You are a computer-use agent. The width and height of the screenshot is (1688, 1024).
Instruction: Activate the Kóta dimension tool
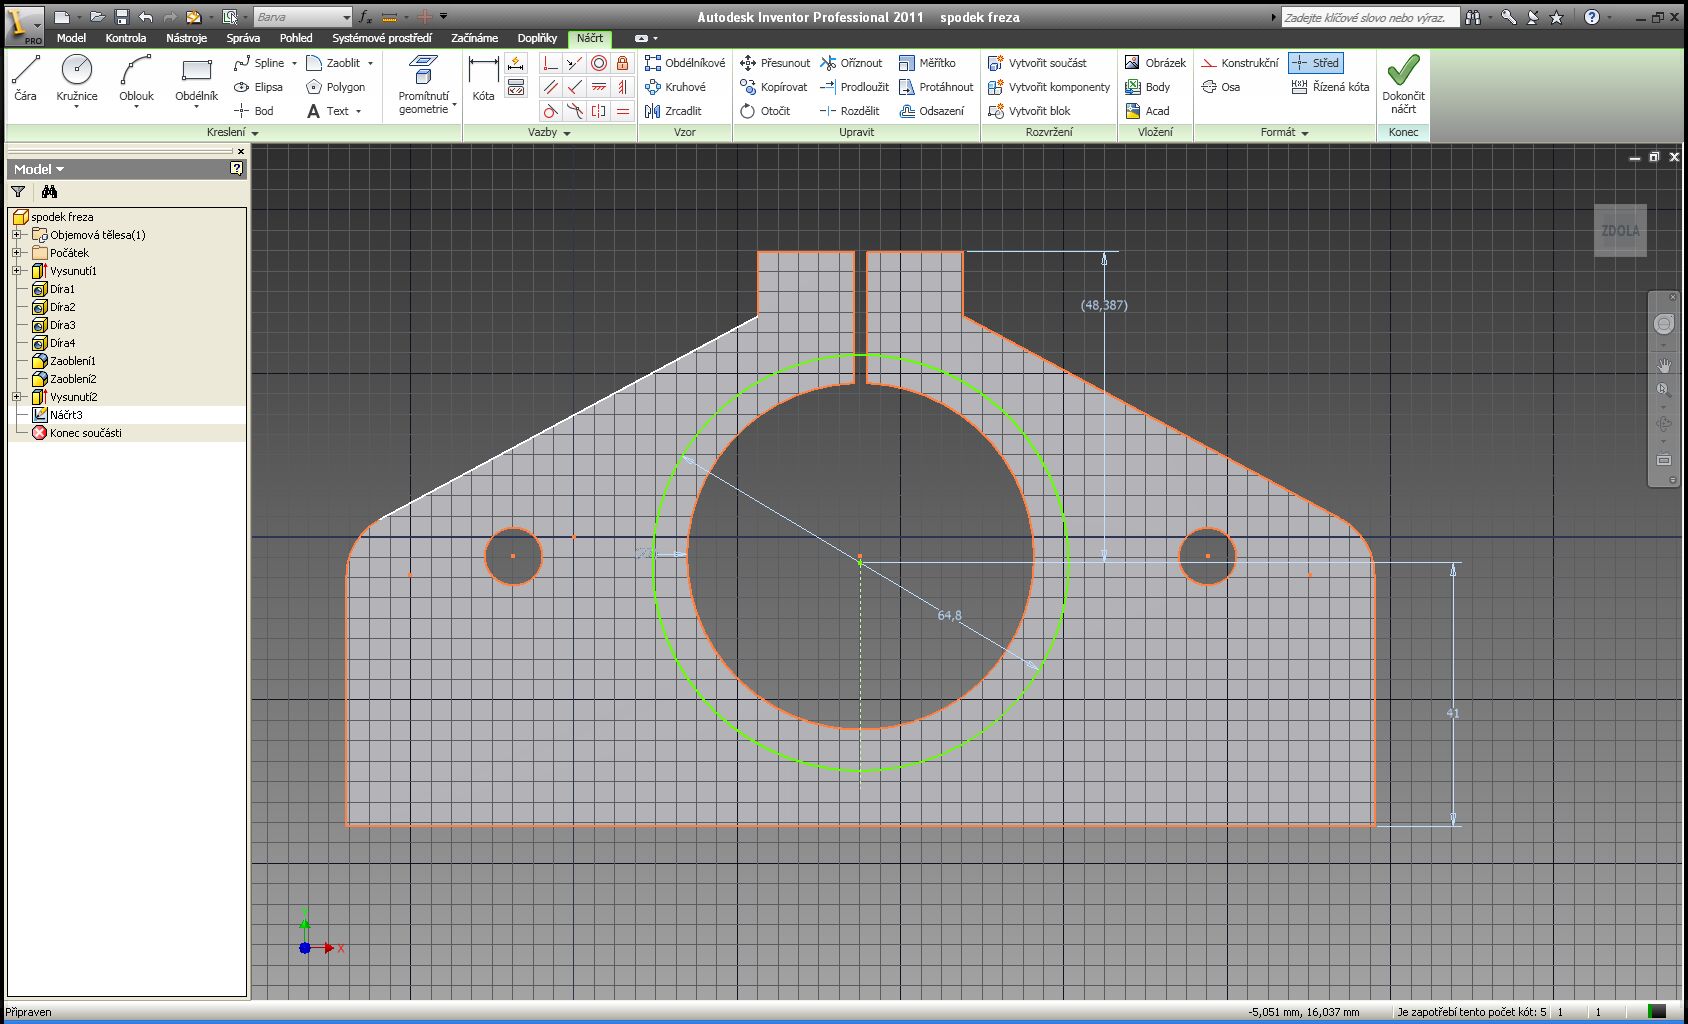point(483,79)
